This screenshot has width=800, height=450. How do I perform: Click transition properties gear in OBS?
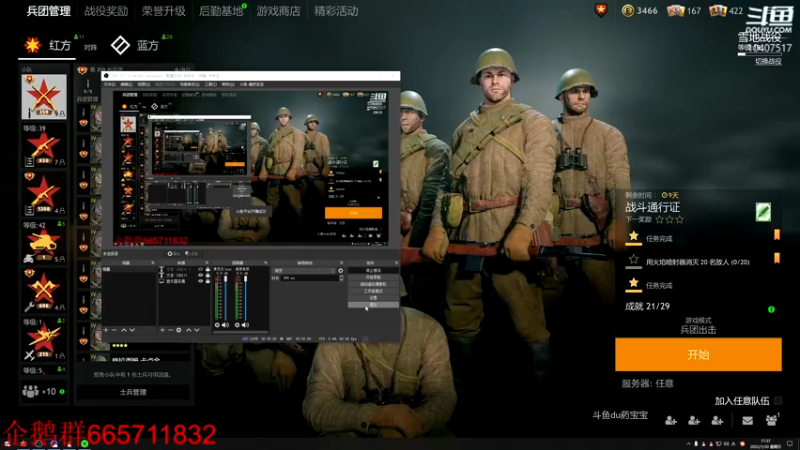click(341, 270)
